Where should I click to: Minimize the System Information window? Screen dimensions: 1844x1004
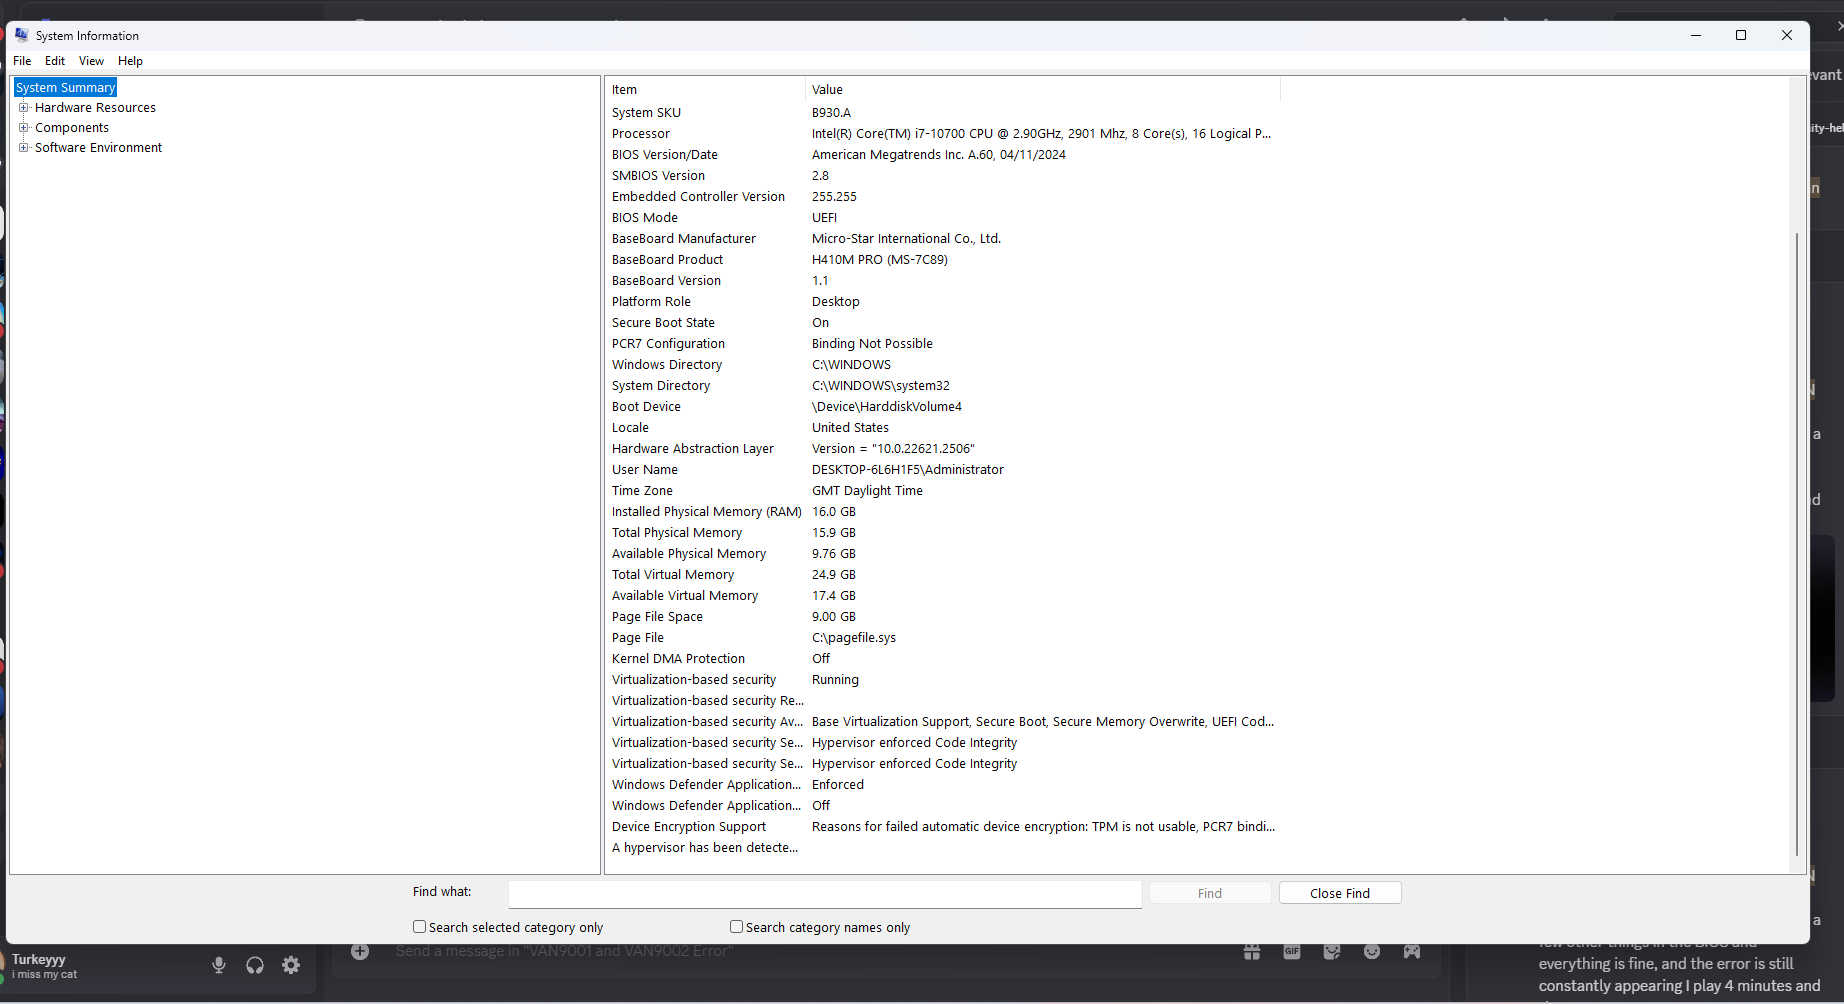(1696, 35)
